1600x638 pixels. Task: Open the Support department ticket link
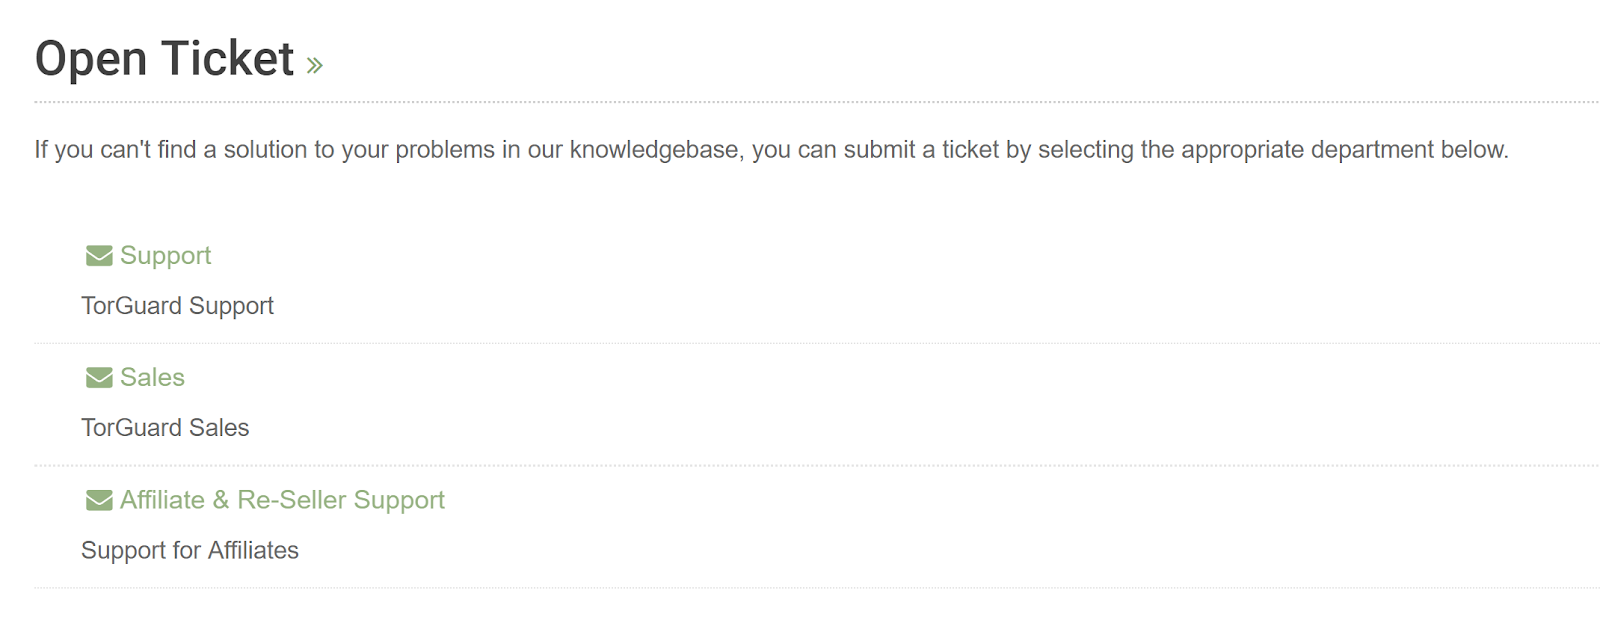pyautogui.click(x=165, y=256)
